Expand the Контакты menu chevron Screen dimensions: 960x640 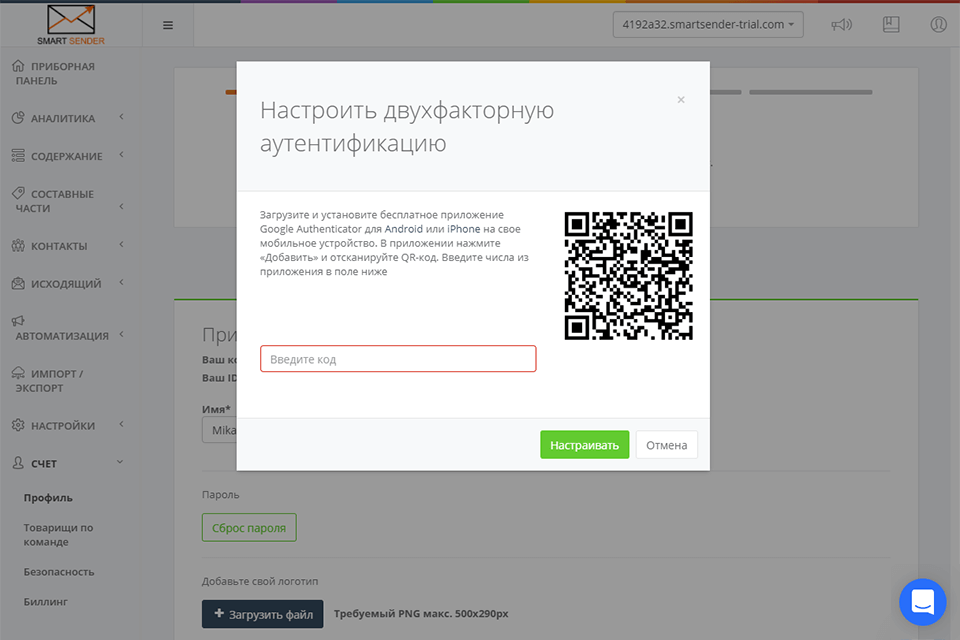(121, 244)
